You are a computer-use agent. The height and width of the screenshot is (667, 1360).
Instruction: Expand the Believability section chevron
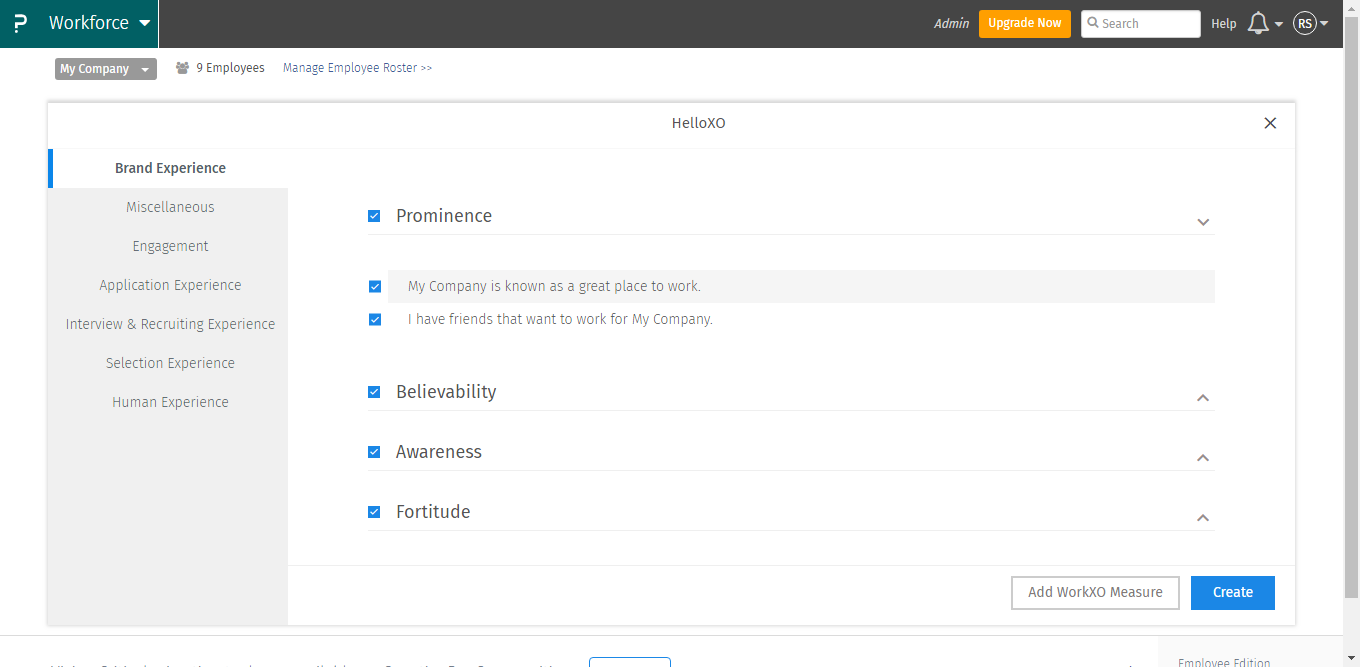click(x=1203, y=398)
